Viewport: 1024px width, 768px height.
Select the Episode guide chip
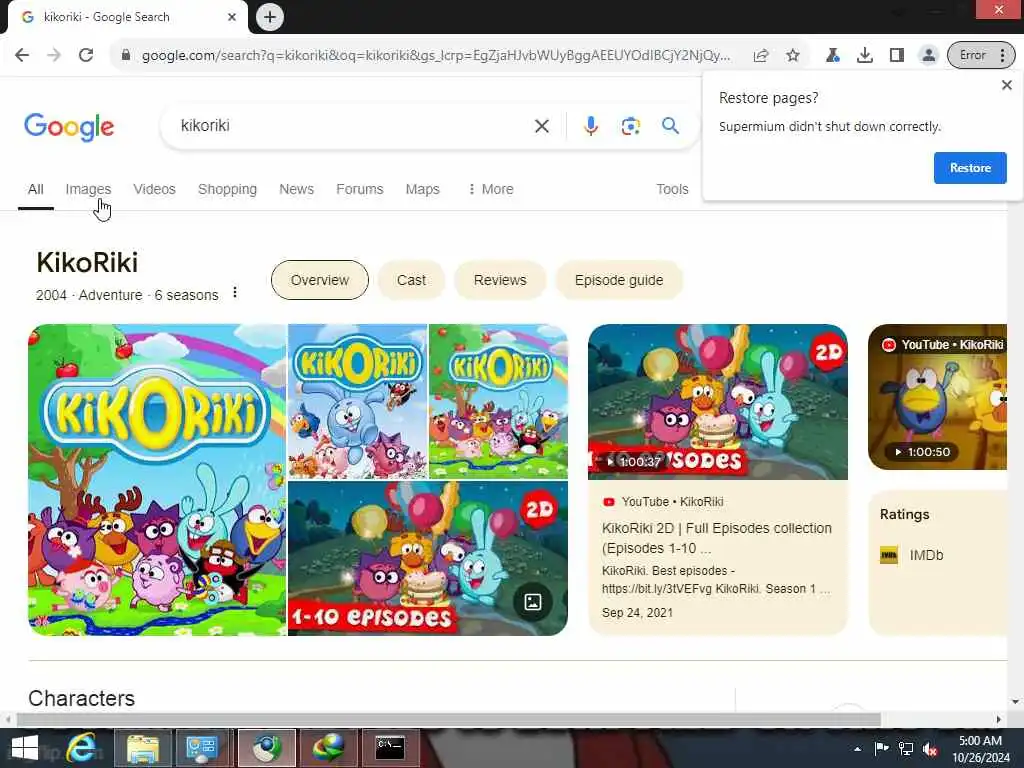(619, 280)
